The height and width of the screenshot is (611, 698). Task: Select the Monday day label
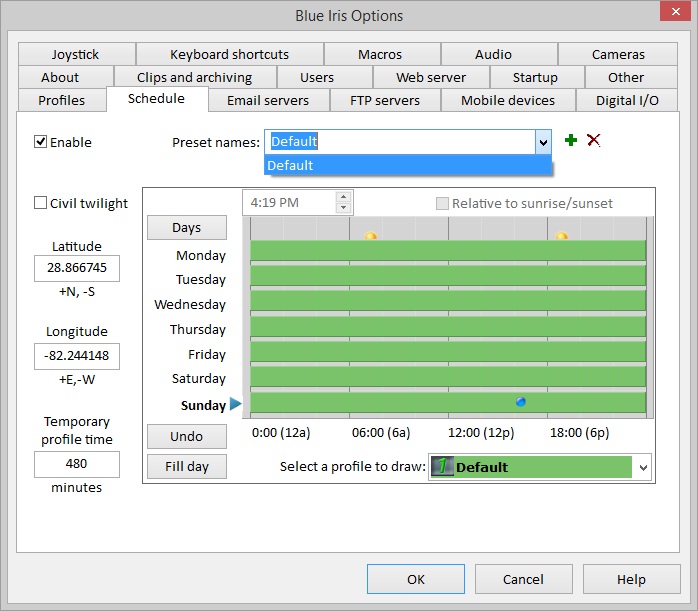(201, 255)
